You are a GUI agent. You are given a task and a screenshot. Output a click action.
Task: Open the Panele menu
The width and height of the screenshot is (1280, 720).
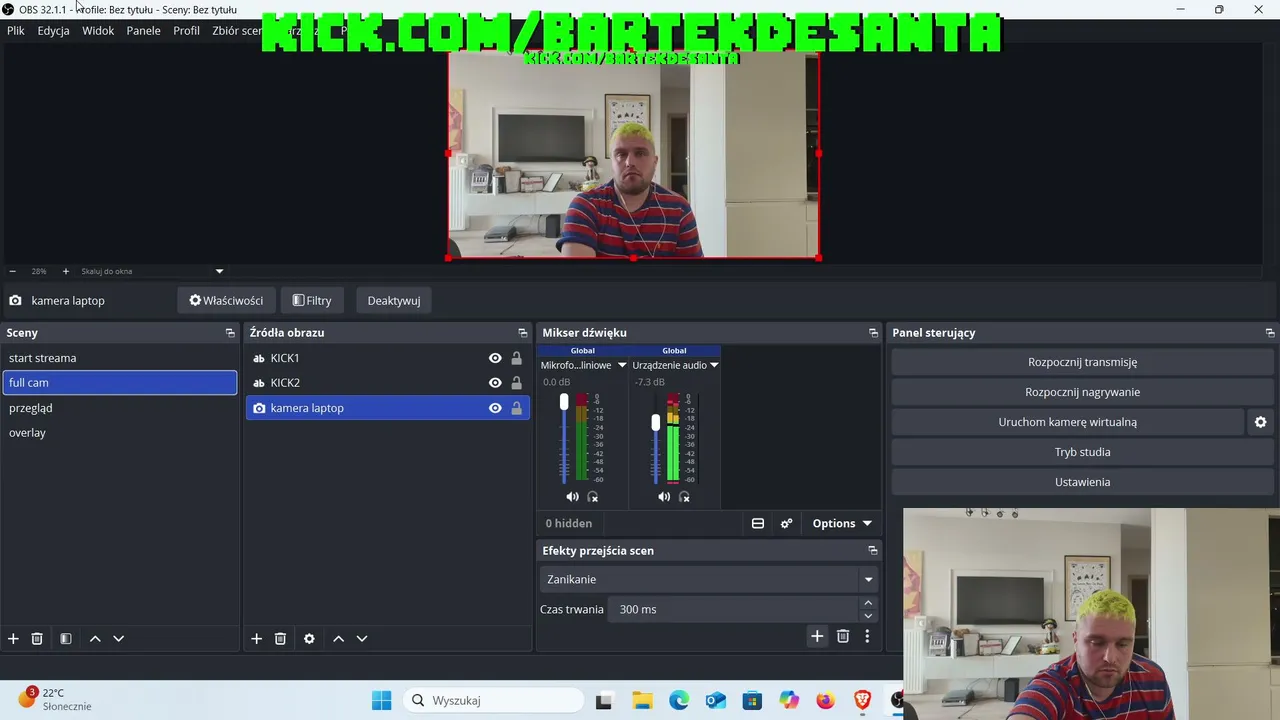[x=144, y=31]
